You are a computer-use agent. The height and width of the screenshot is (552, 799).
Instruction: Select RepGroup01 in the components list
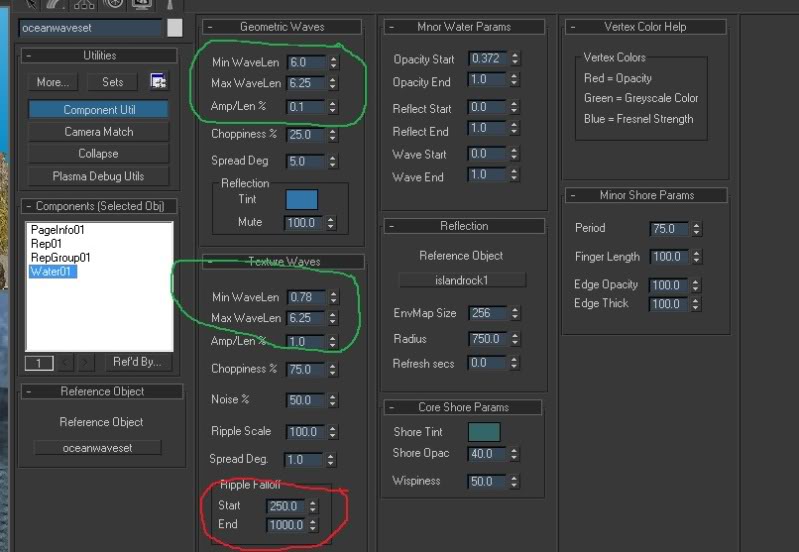[60, 257]
